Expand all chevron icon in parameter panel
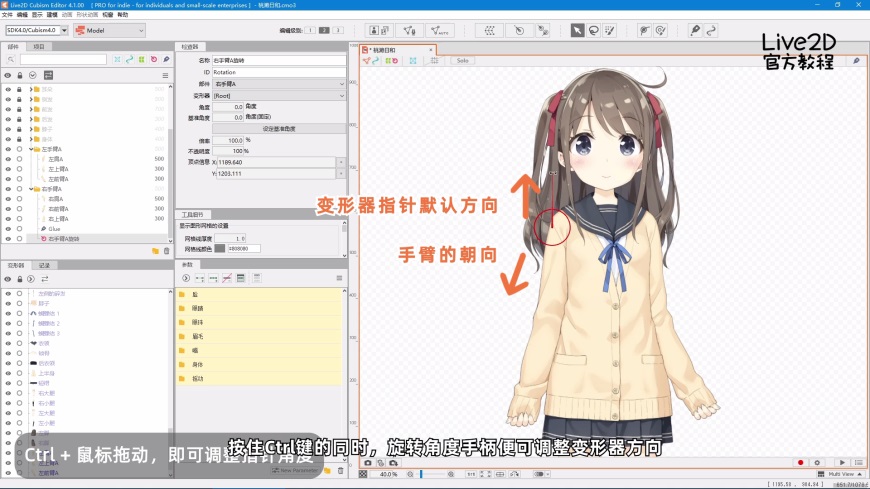Viewport: 870px width, 489px height. (x=186, y=278)
